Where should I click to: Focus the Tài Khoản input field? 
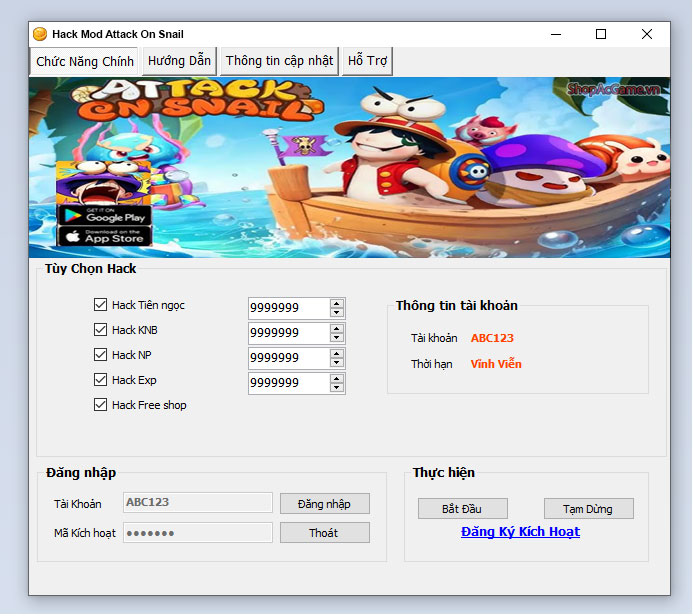pyautogui.click(x=198, y=502)
